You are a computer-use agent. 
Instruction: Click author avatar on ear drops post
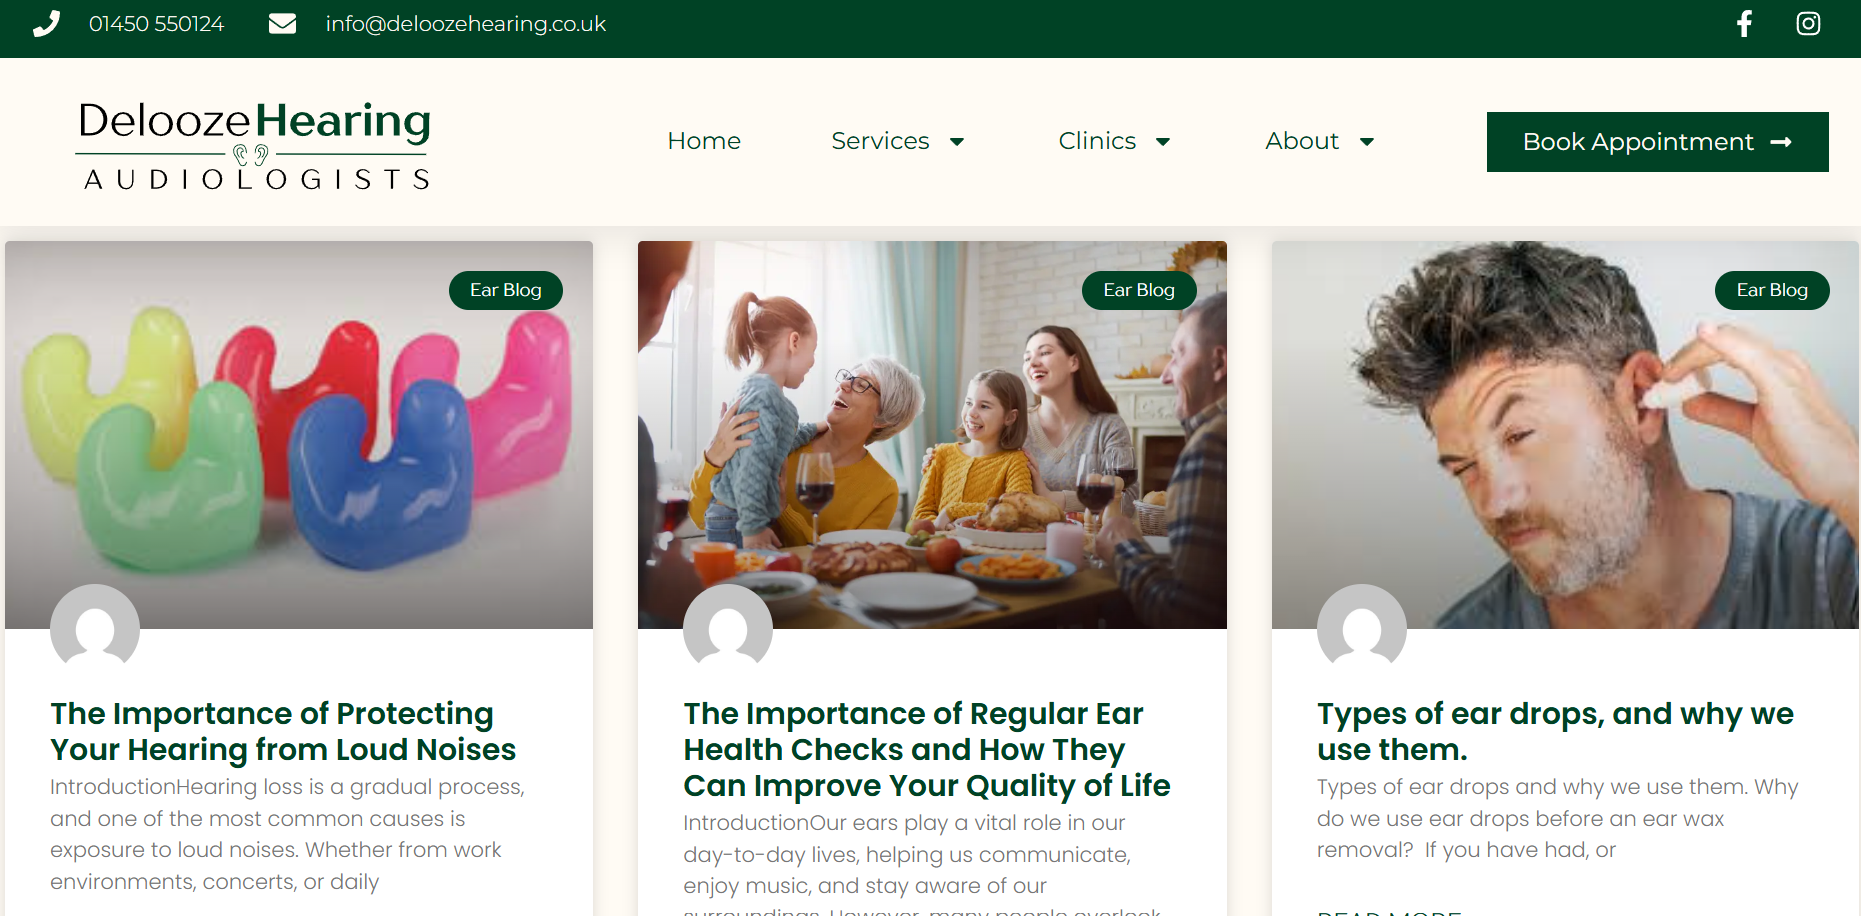pos(1361,628)
